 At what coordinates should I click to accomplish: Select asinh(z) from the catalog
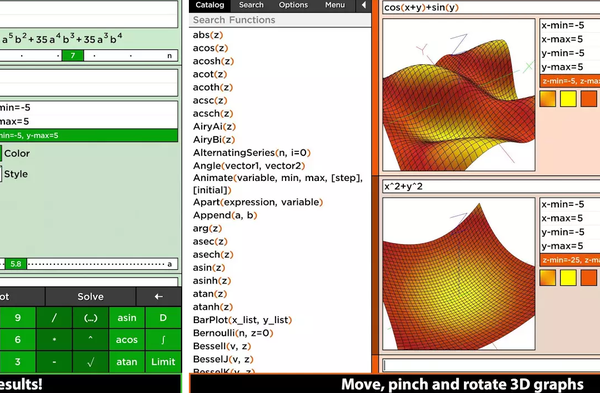pyautogui.click(x=212, y=280)
